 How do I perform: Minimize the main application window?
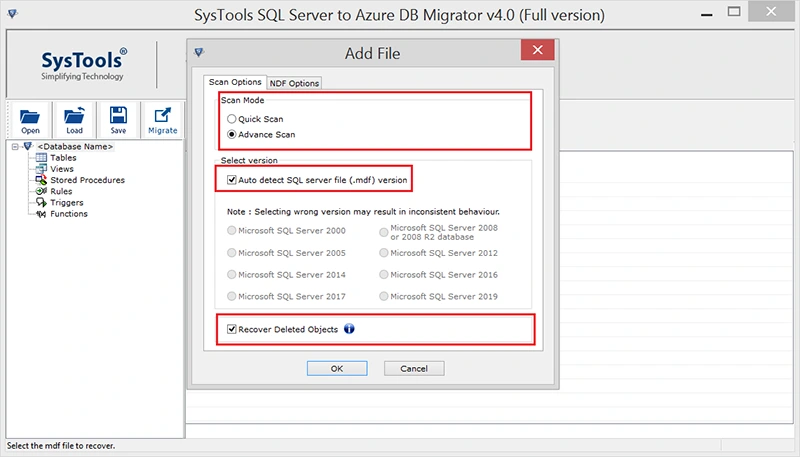(x=707, y=13)
